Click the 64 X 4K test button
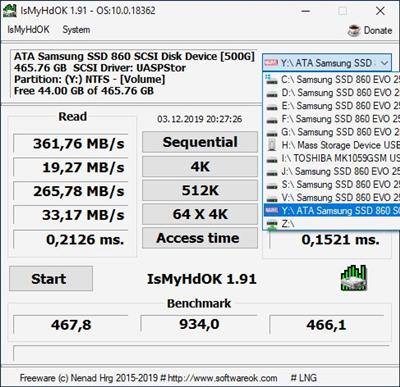This screenshot has width=400, height=387. pyautogui.click(x=200, y=214)
